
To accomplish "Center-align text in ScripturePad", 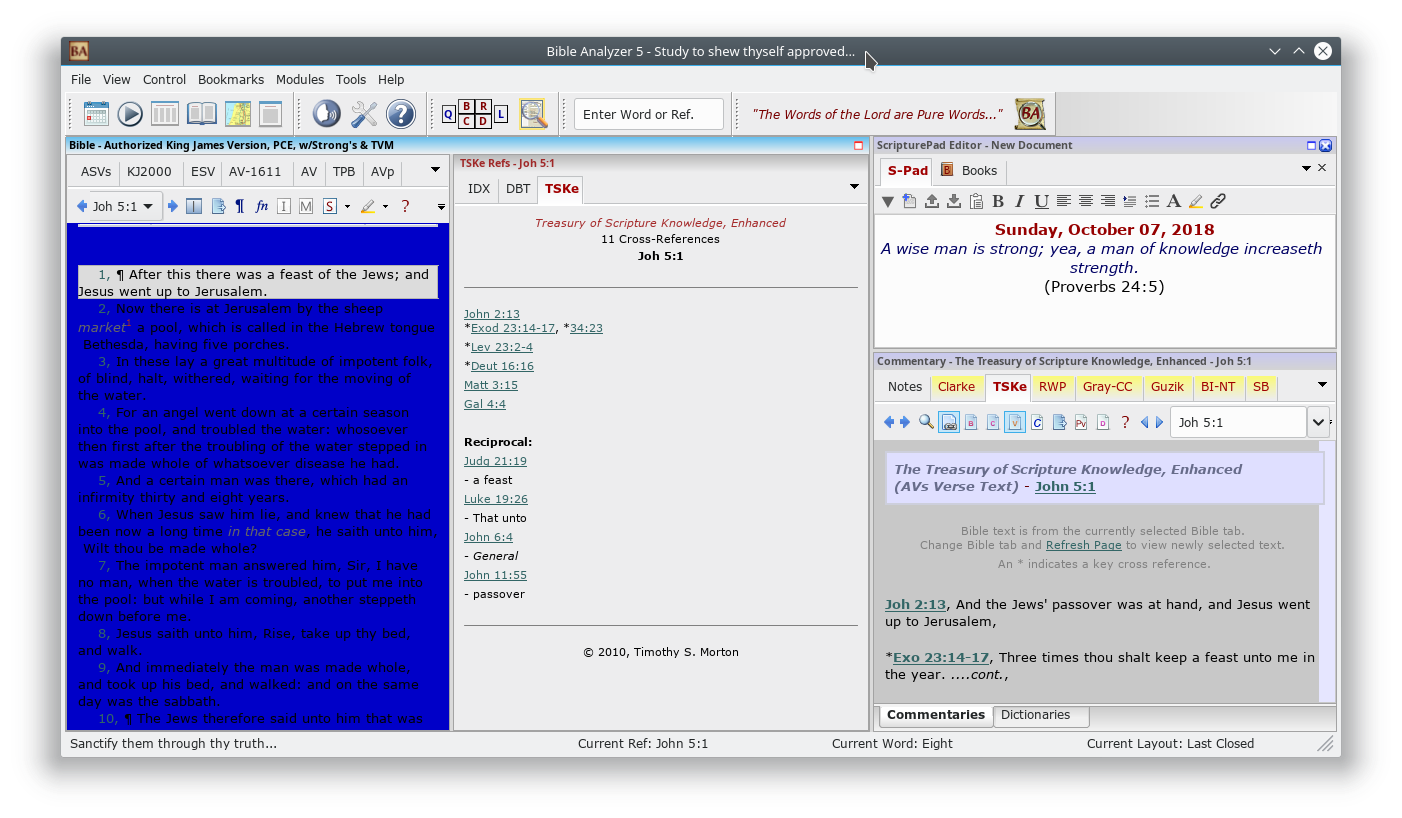I will tap(1086, 201).
